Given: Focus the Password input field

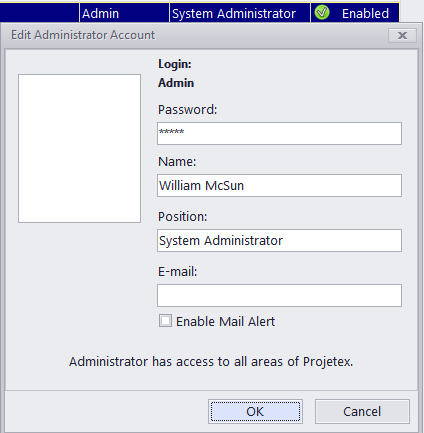Looking at the screenshot, I should coord(279,133).
